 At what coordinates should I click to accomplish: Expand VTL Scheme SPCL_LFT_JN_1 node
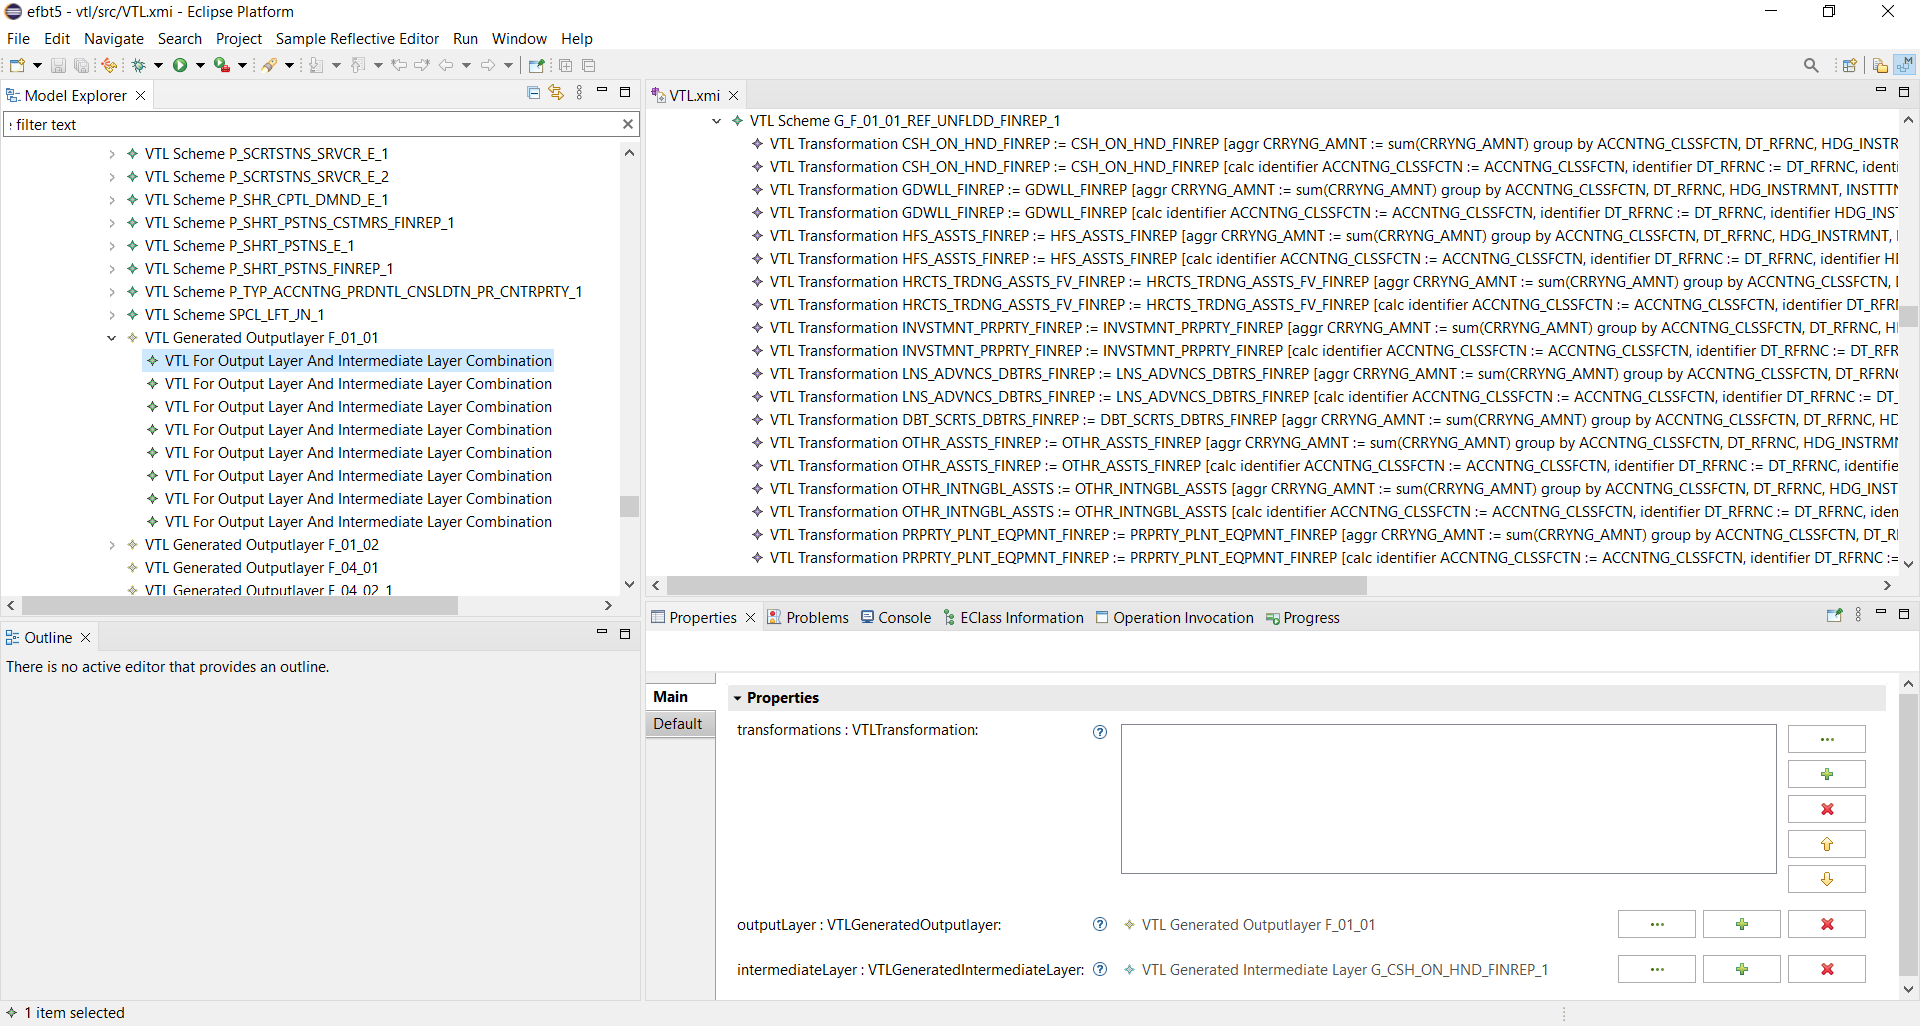[112, 315]
